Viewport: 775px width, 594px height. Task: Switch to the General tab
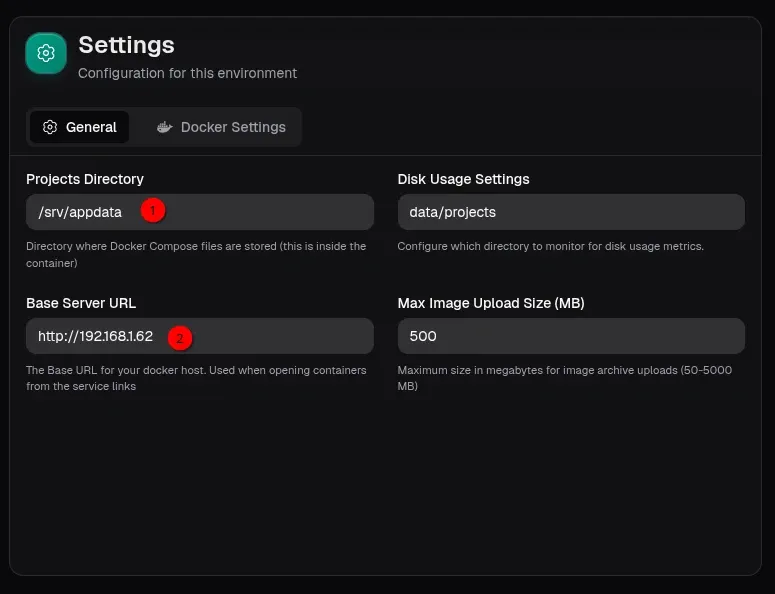79,127
